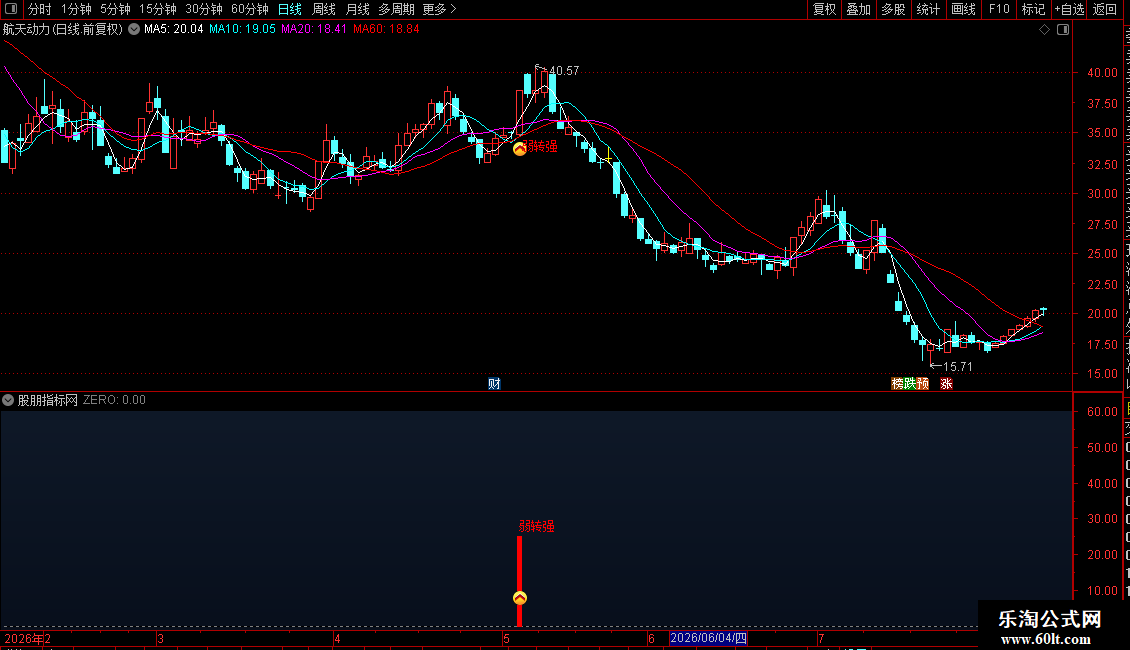1130x650 pixels.
Task: Click the 弱转强 icon in indicator panel
Action: pyautogui.click(x=520, y=598)
